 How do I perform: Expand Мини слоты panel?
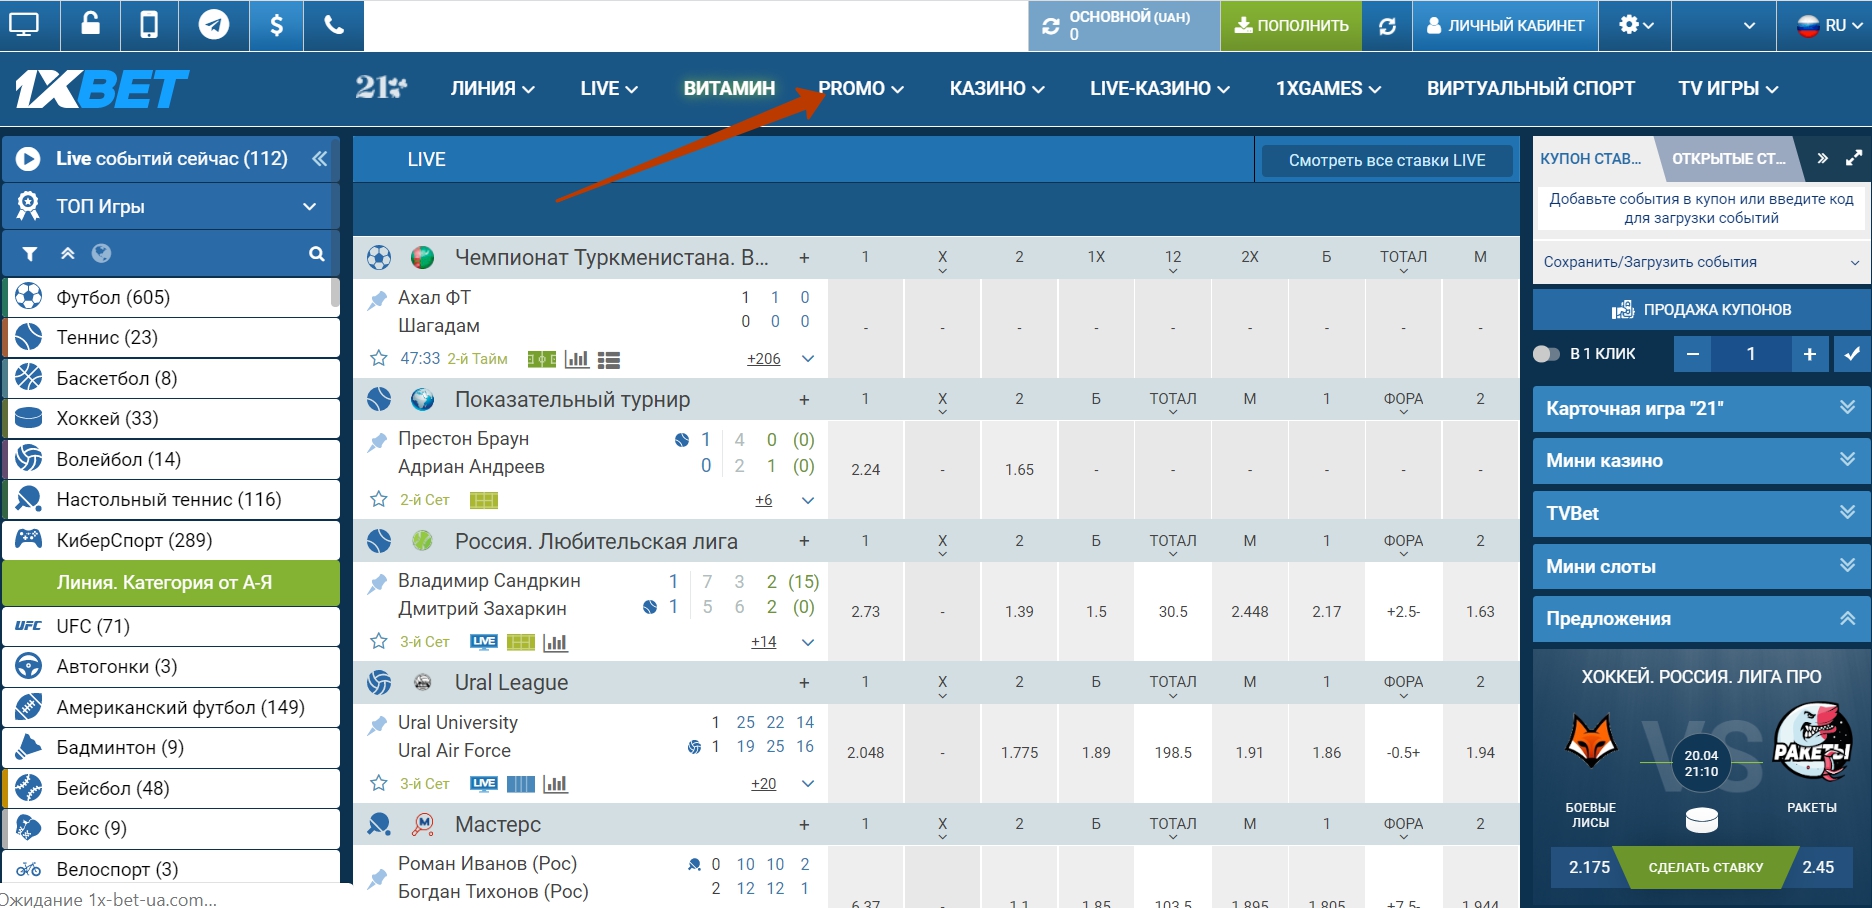[1701, 566]
